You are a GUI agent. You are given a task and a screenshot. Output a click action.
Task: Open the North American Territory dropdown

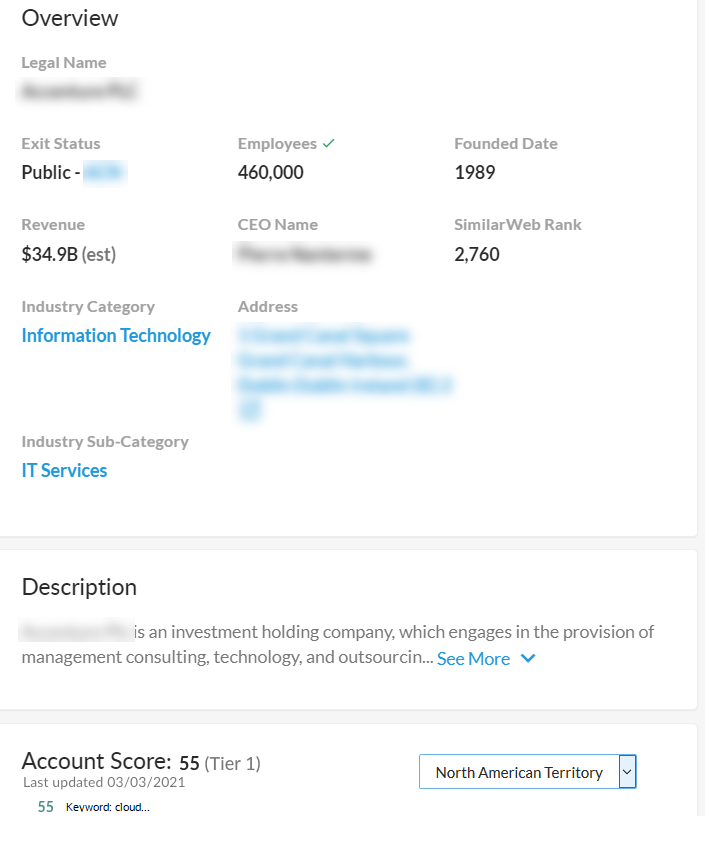(x=518, y=772)
